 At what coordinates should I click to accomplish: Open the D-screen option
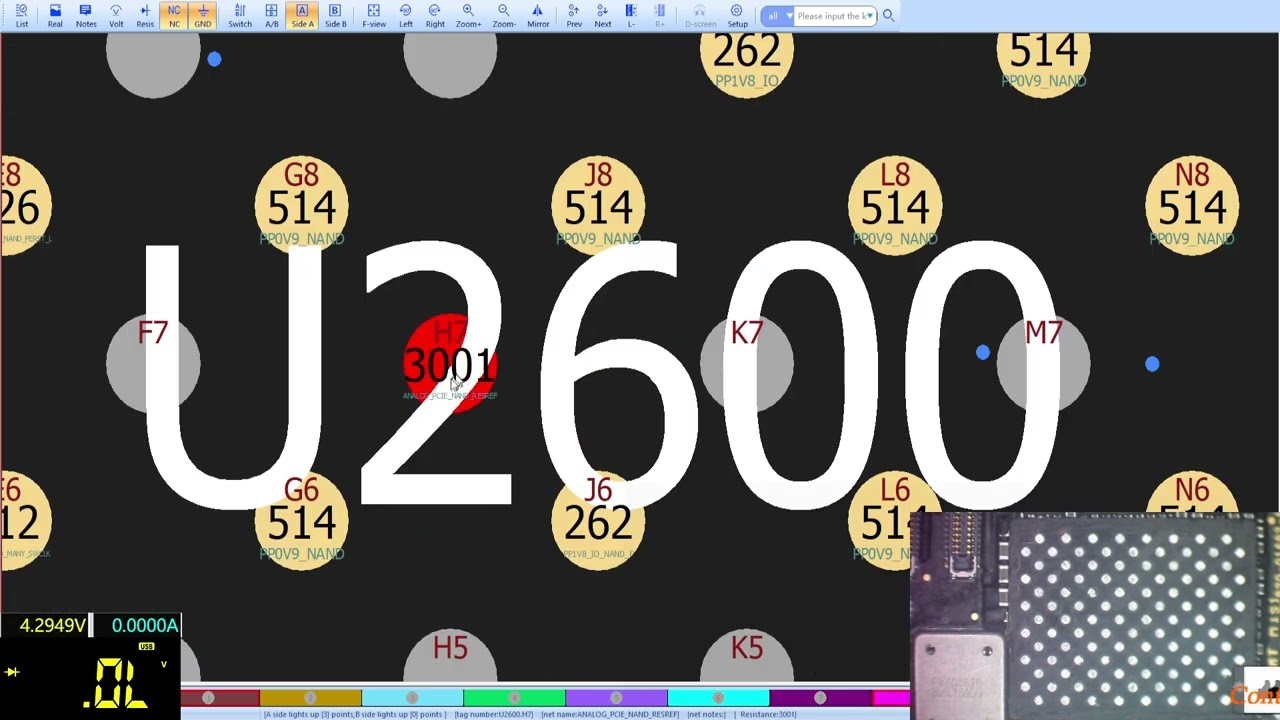coord(700,15)
